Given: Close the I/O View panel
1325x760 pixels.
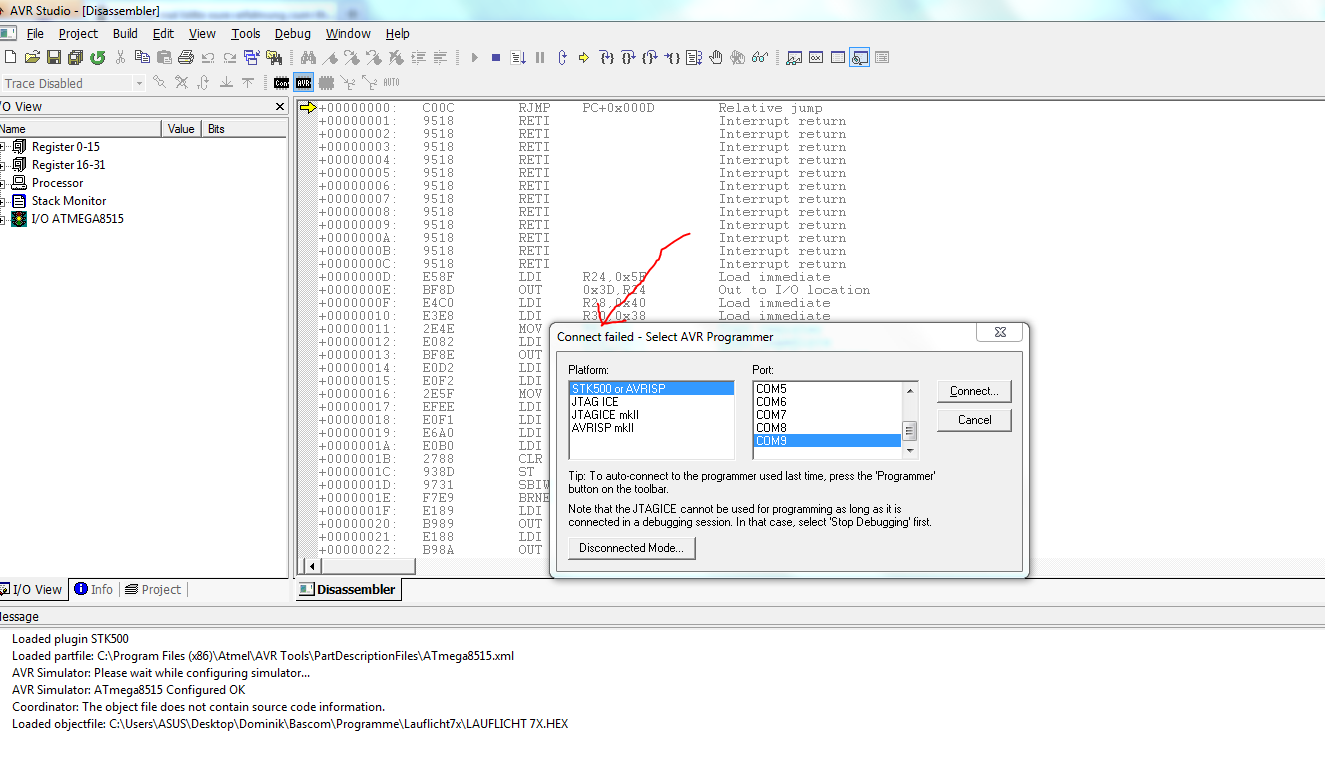Looking at the screenshot, I should tap(280, 106).
